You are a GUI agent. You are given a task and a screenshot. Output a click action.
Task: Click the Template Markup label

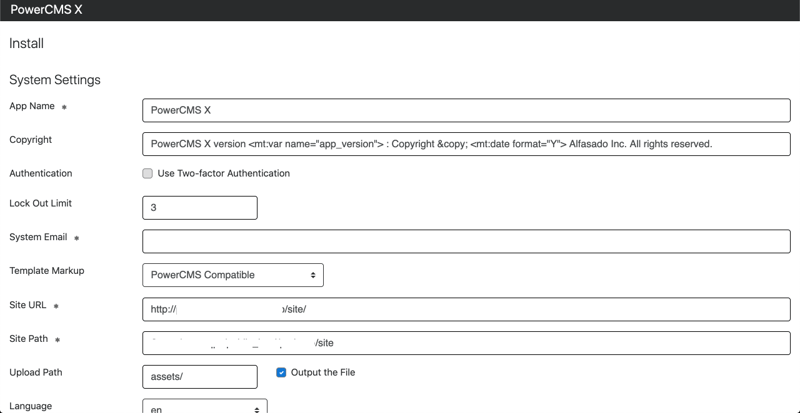tap(46, 271)
